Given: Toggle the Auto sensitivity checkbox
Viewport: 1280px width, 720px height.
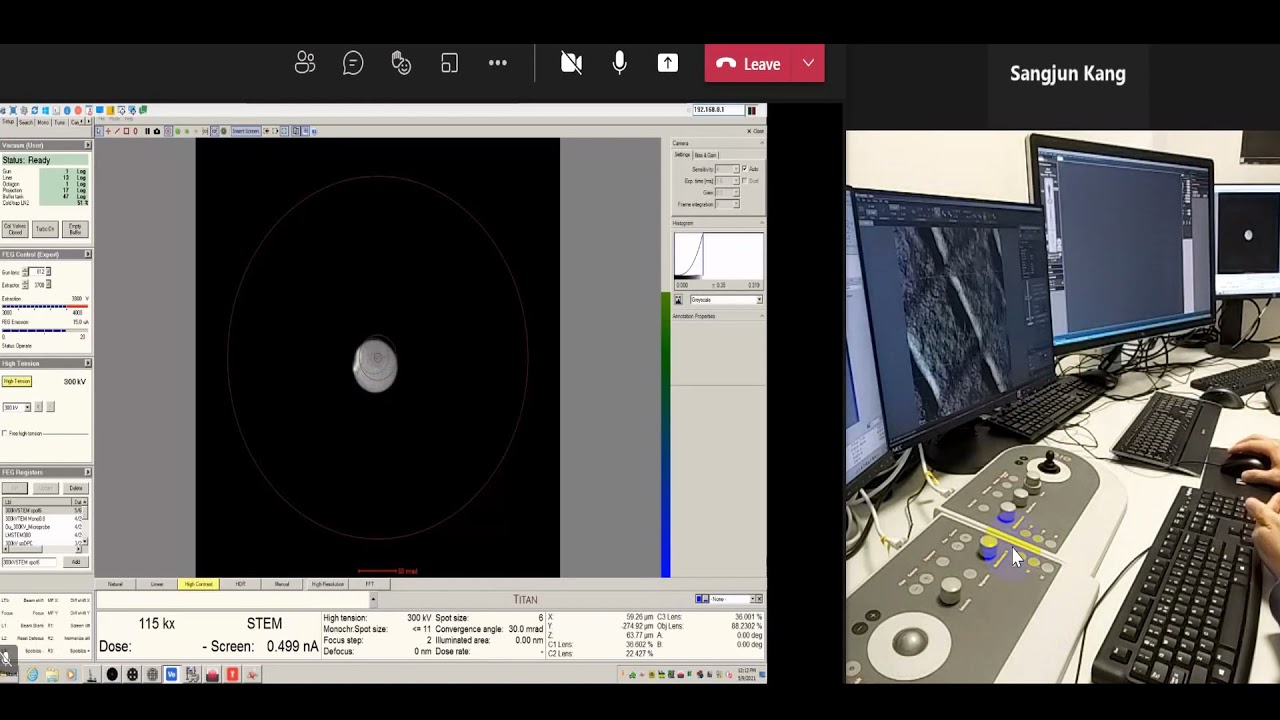Looking at the screenshot, I should point(744,169).
